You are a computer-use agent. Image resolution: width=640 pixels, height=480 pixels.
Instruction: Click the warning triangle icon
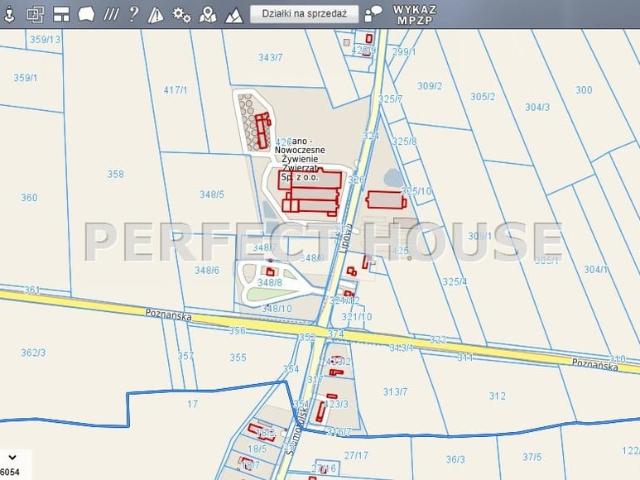coord(156,15)
